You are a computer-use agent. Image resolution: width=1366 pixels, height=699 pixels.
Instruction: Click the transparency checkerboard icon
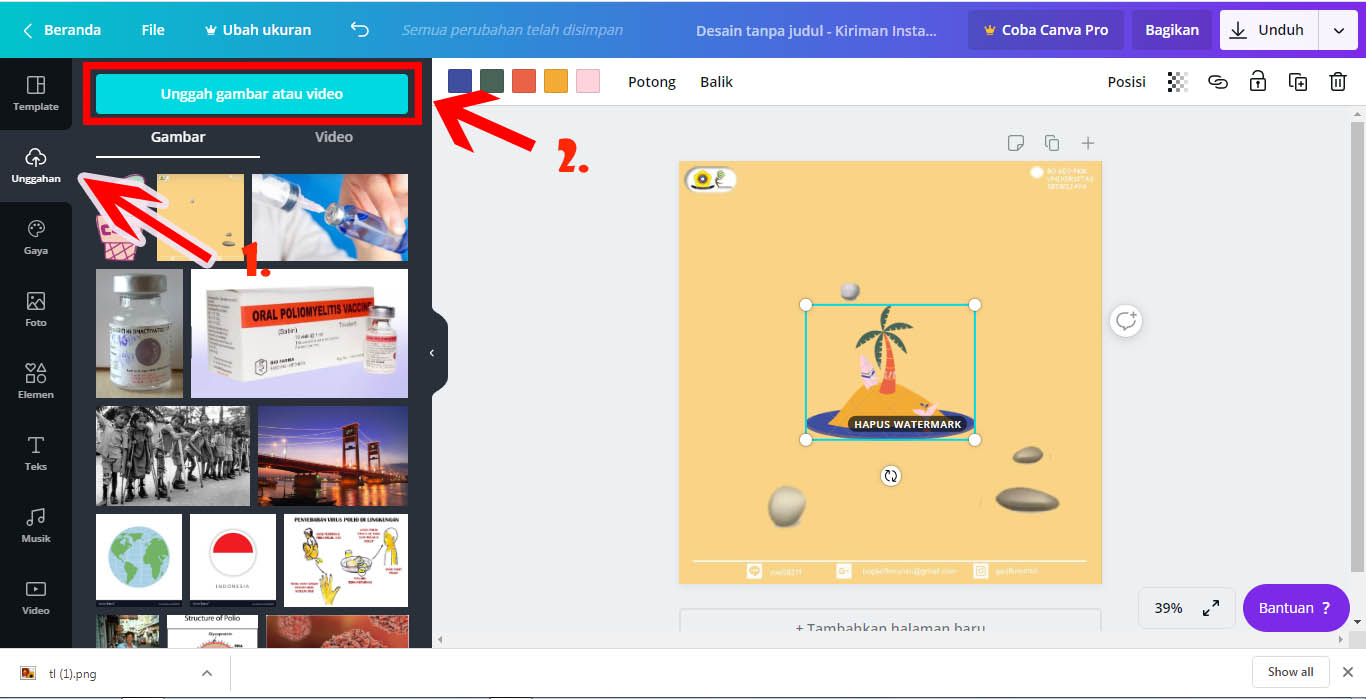1178,82
